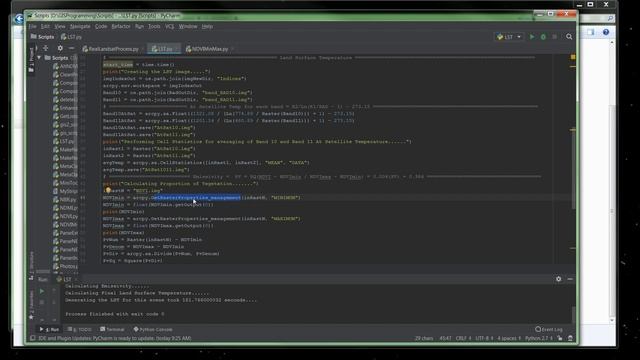Change file encoding UTF-8 in status bar
This screenshot has height=360, width=640.
[x=484, y=338]
